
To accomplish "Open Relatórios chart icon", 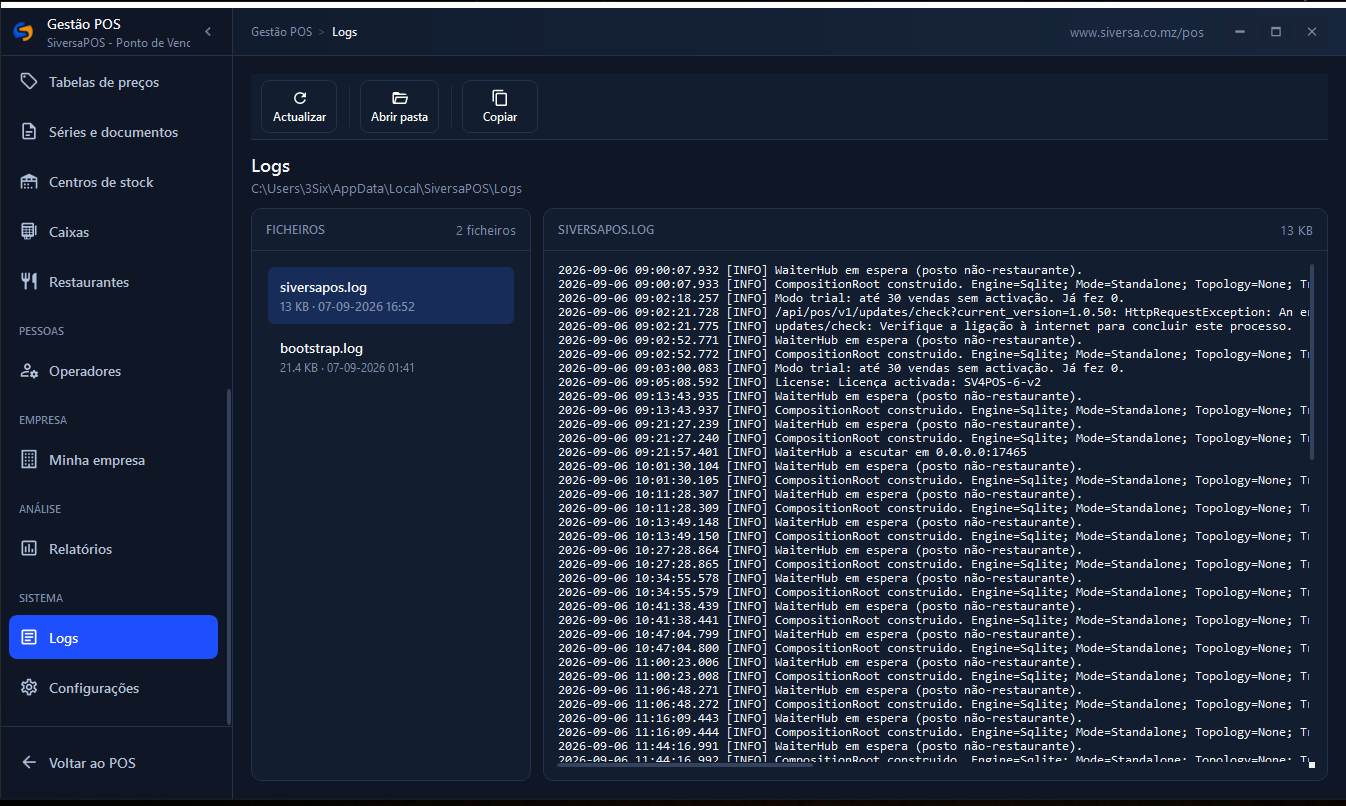I will [29, 549].
